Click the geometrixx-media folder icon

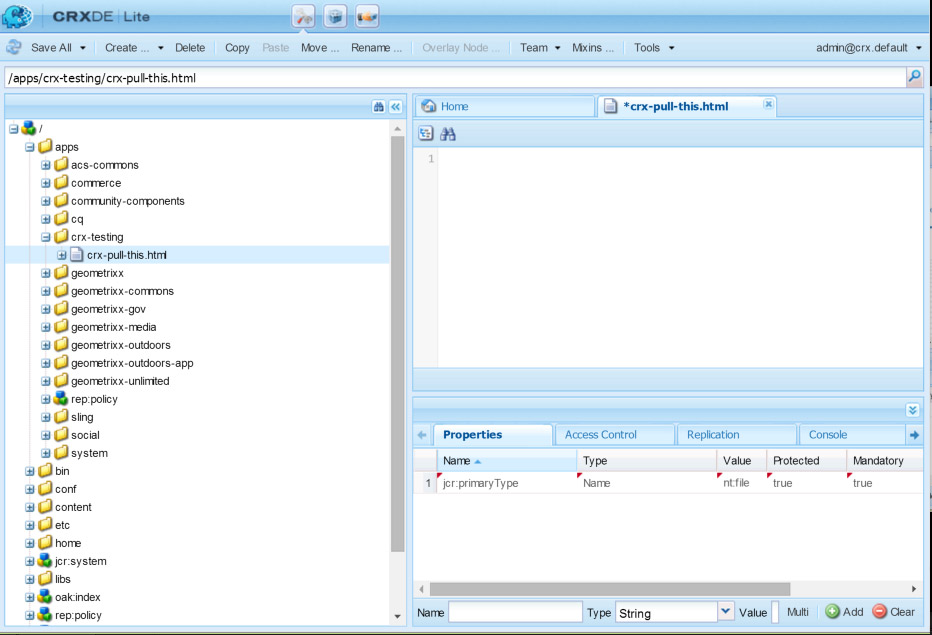click(61, 326)
